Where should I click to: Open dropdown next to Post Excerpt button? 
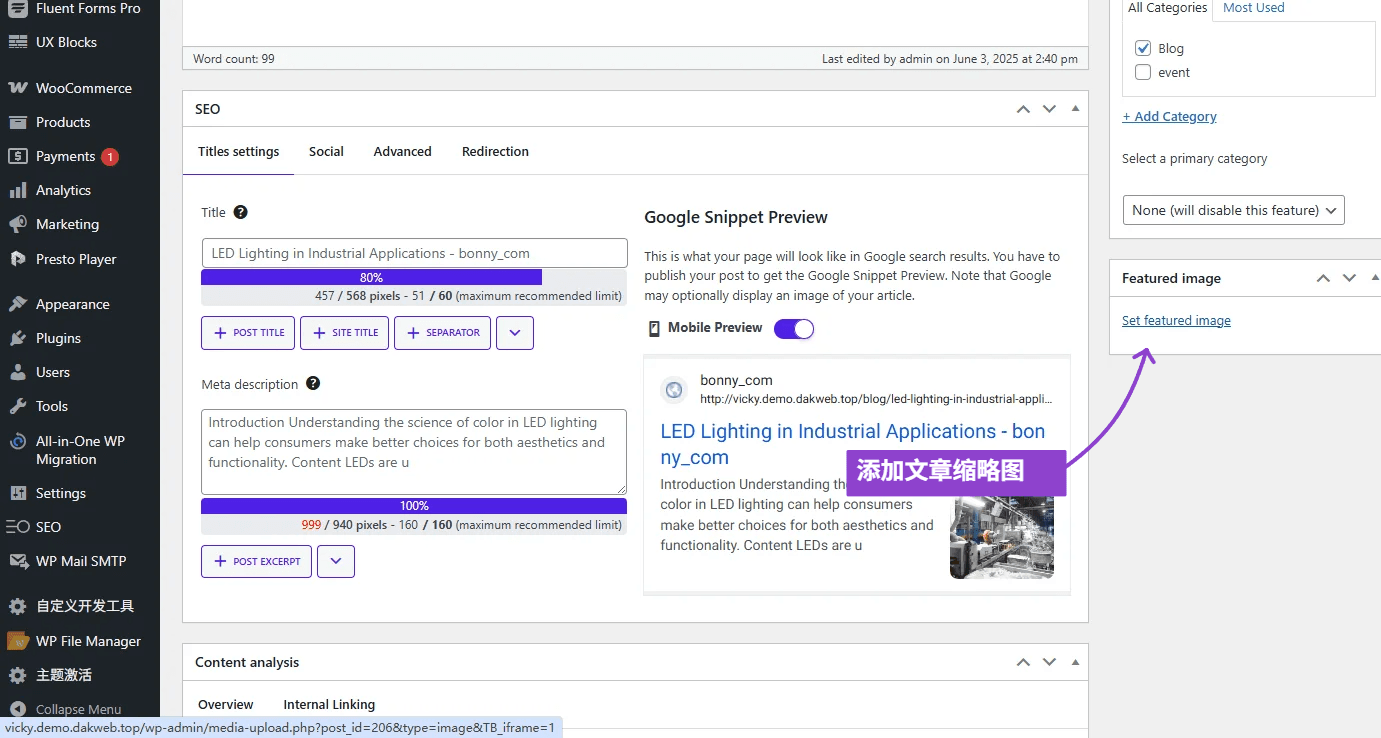point(336,562)
